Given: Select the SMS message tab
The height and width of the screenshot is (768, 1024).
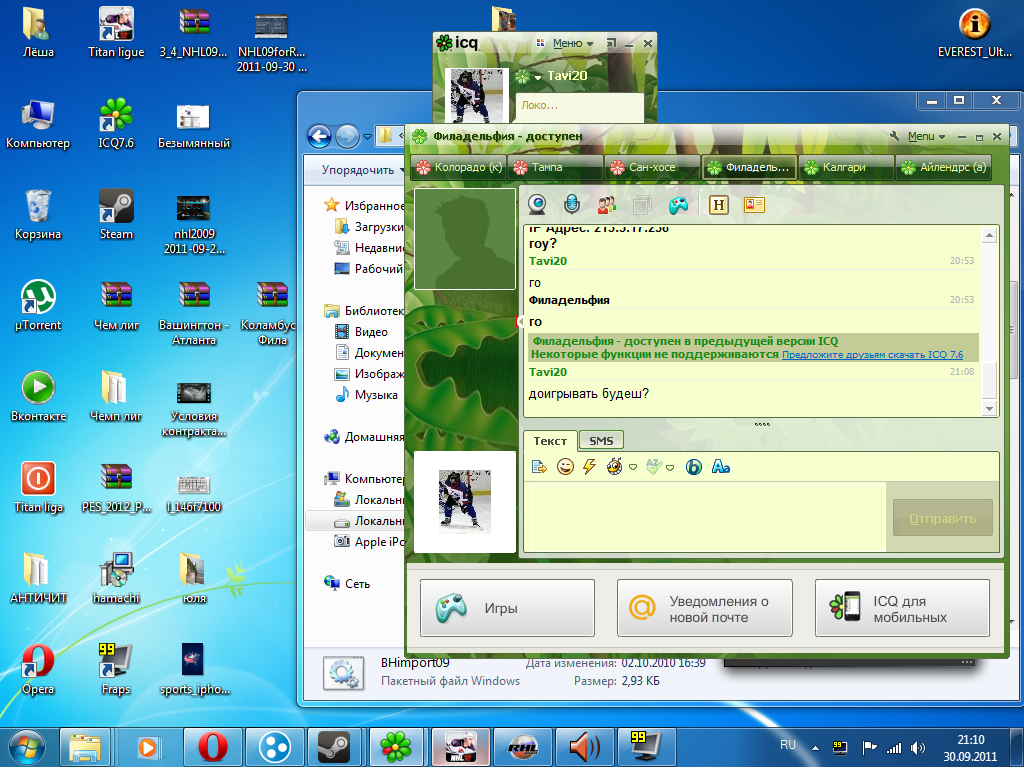Looking at the screenshot, I should click(x=601, y=441).
